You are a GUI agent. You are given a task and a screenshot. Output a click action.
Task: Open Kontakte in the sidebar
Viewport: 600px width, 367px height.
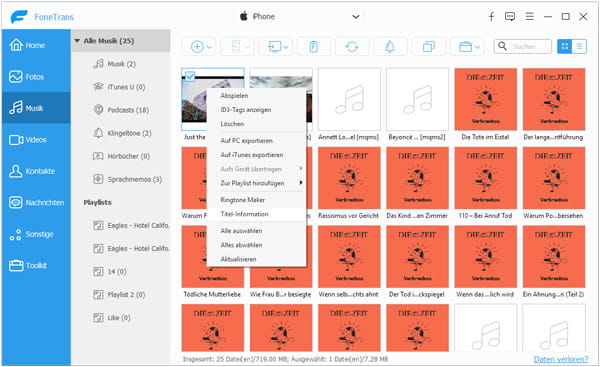tap(36, 171)
